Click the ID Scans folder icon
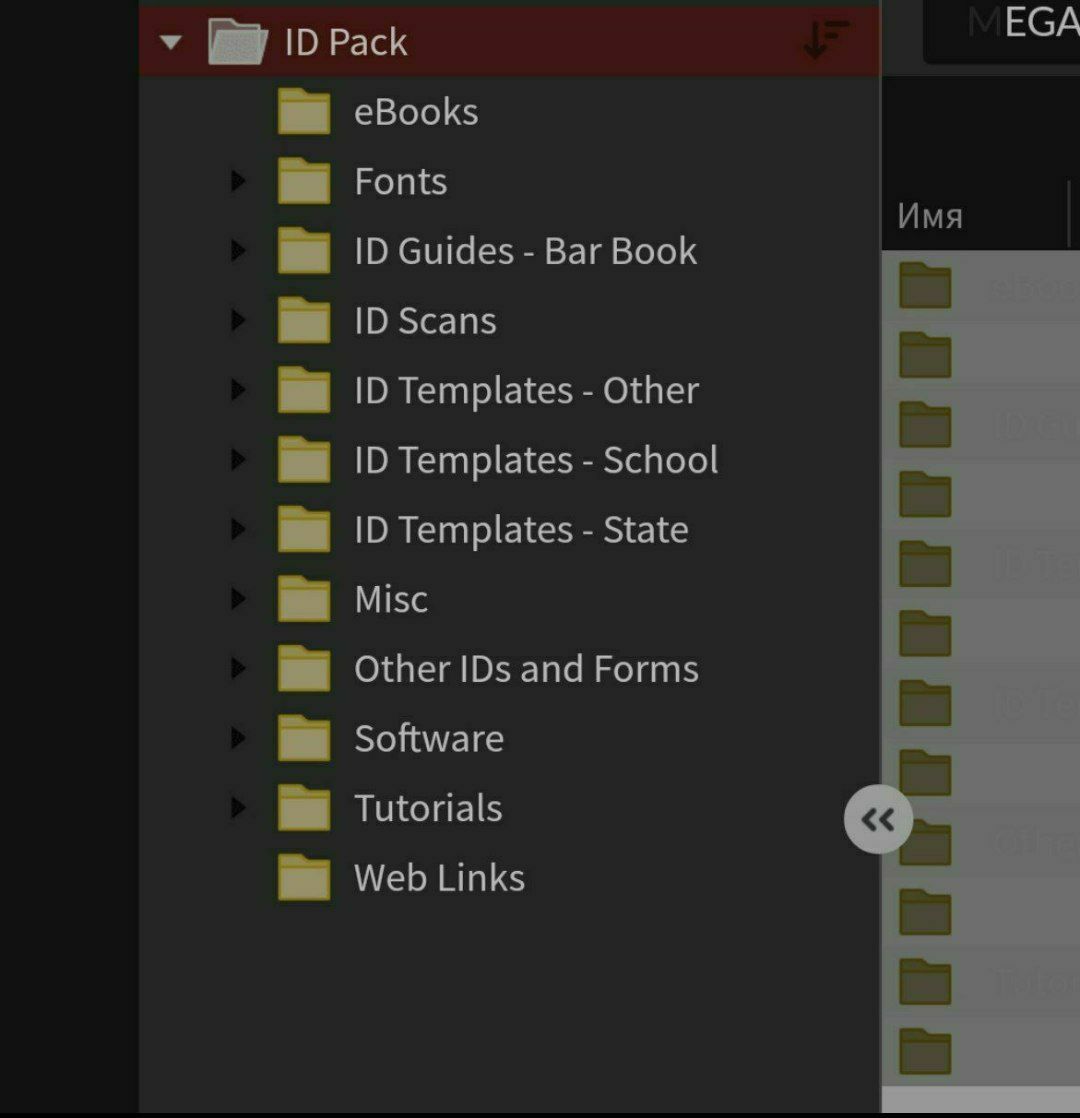Screen dimensions: 1080x1118 pyautogui.click(x=304, y=321)
